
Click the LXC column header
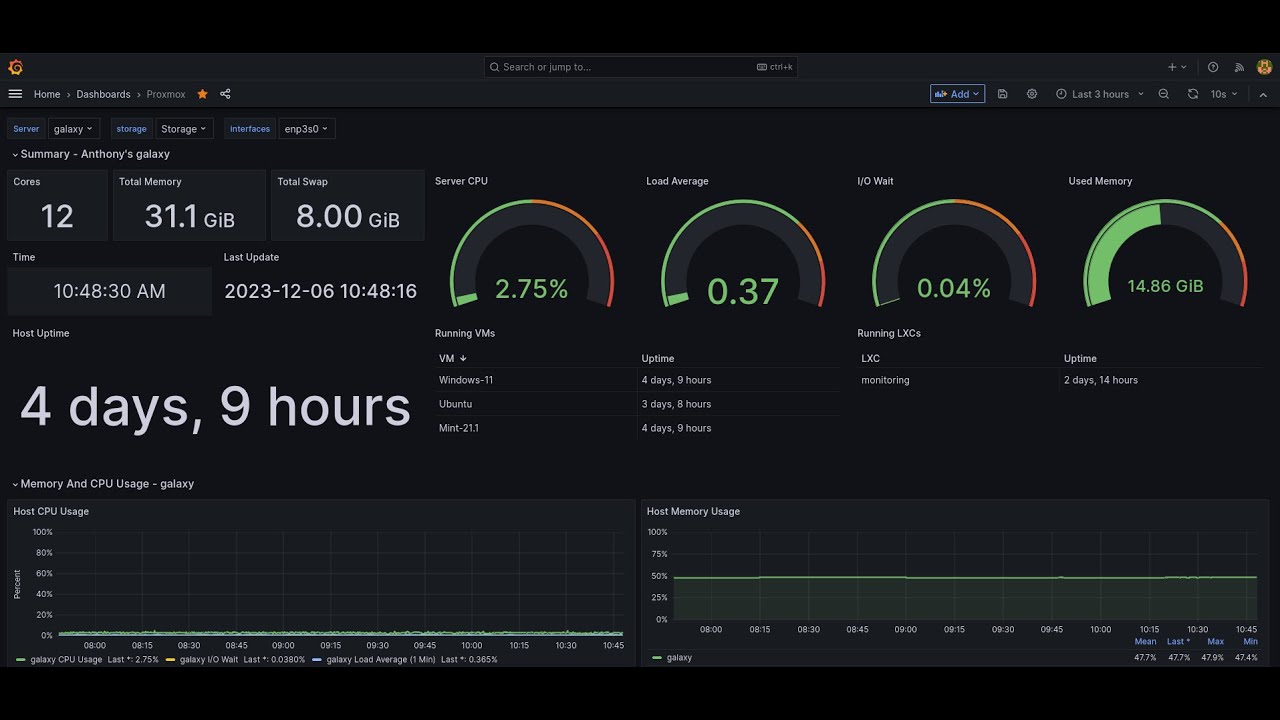[870, 358]
